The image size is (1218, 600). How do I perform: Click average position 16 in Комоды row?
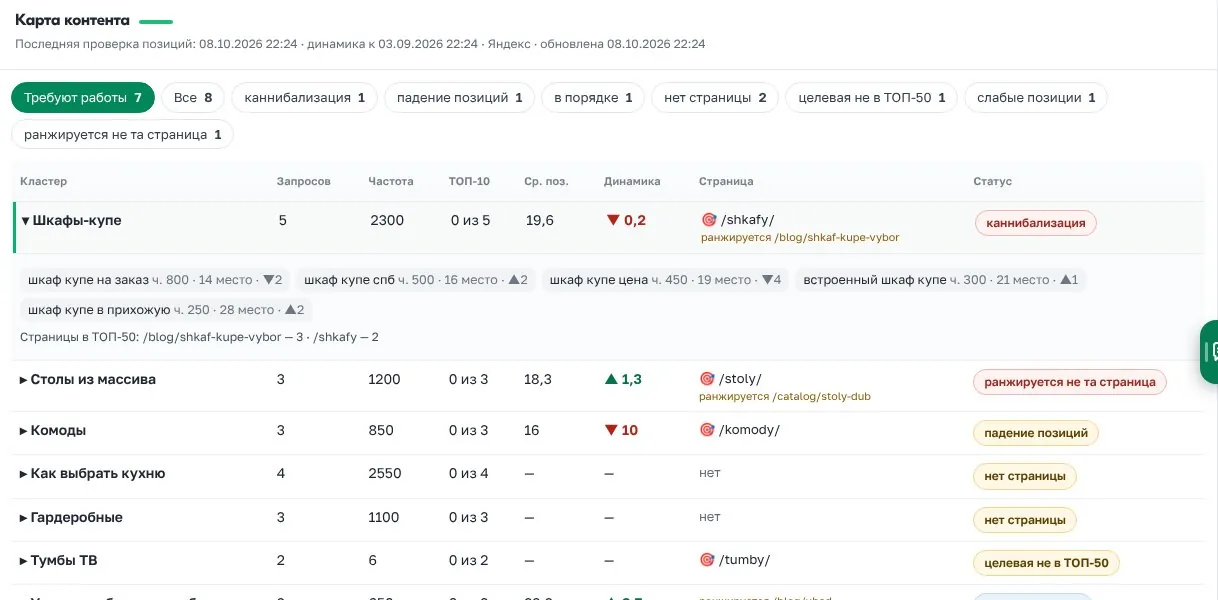(x=532, y=430)
